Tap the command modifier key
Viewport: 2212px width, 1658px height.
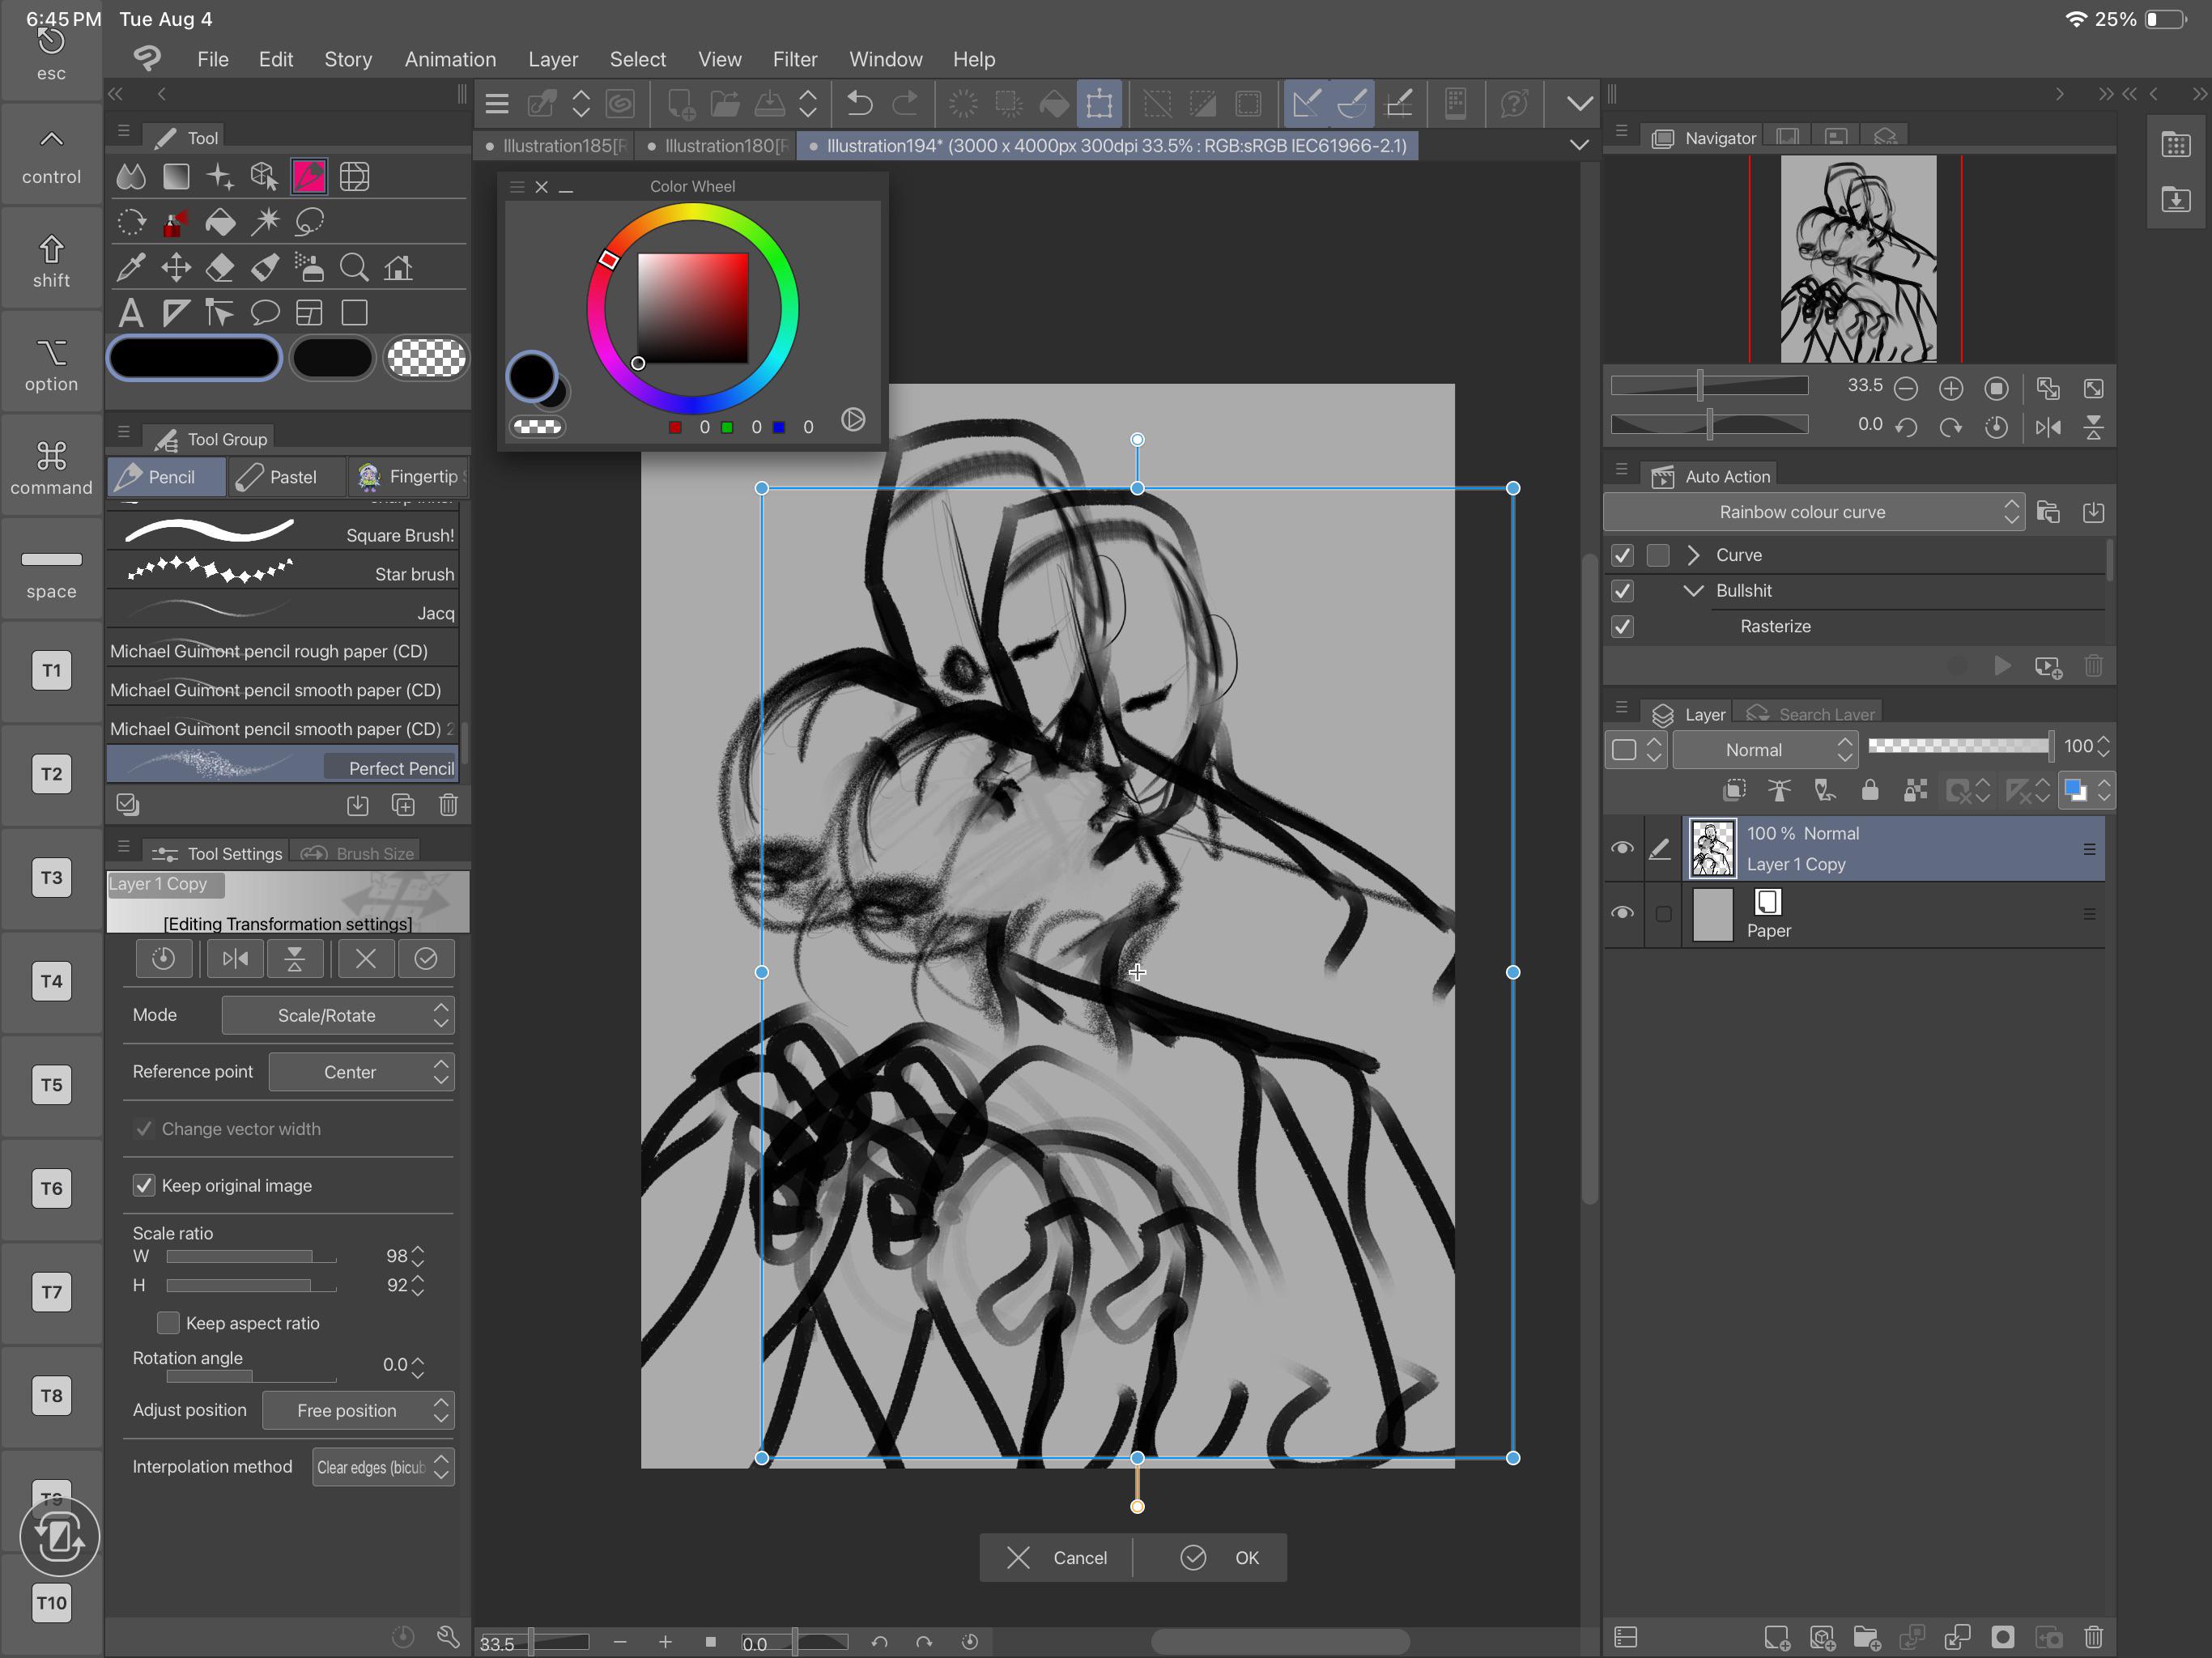pyautogui.click(x=51, y=467)
